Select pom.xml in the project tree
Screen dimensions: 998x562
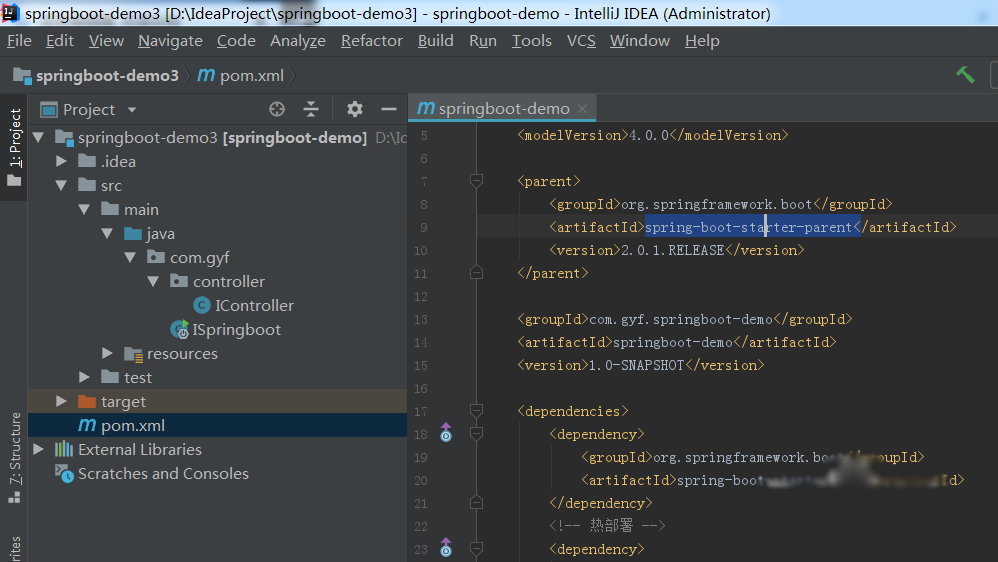click(x=132, y=425)
